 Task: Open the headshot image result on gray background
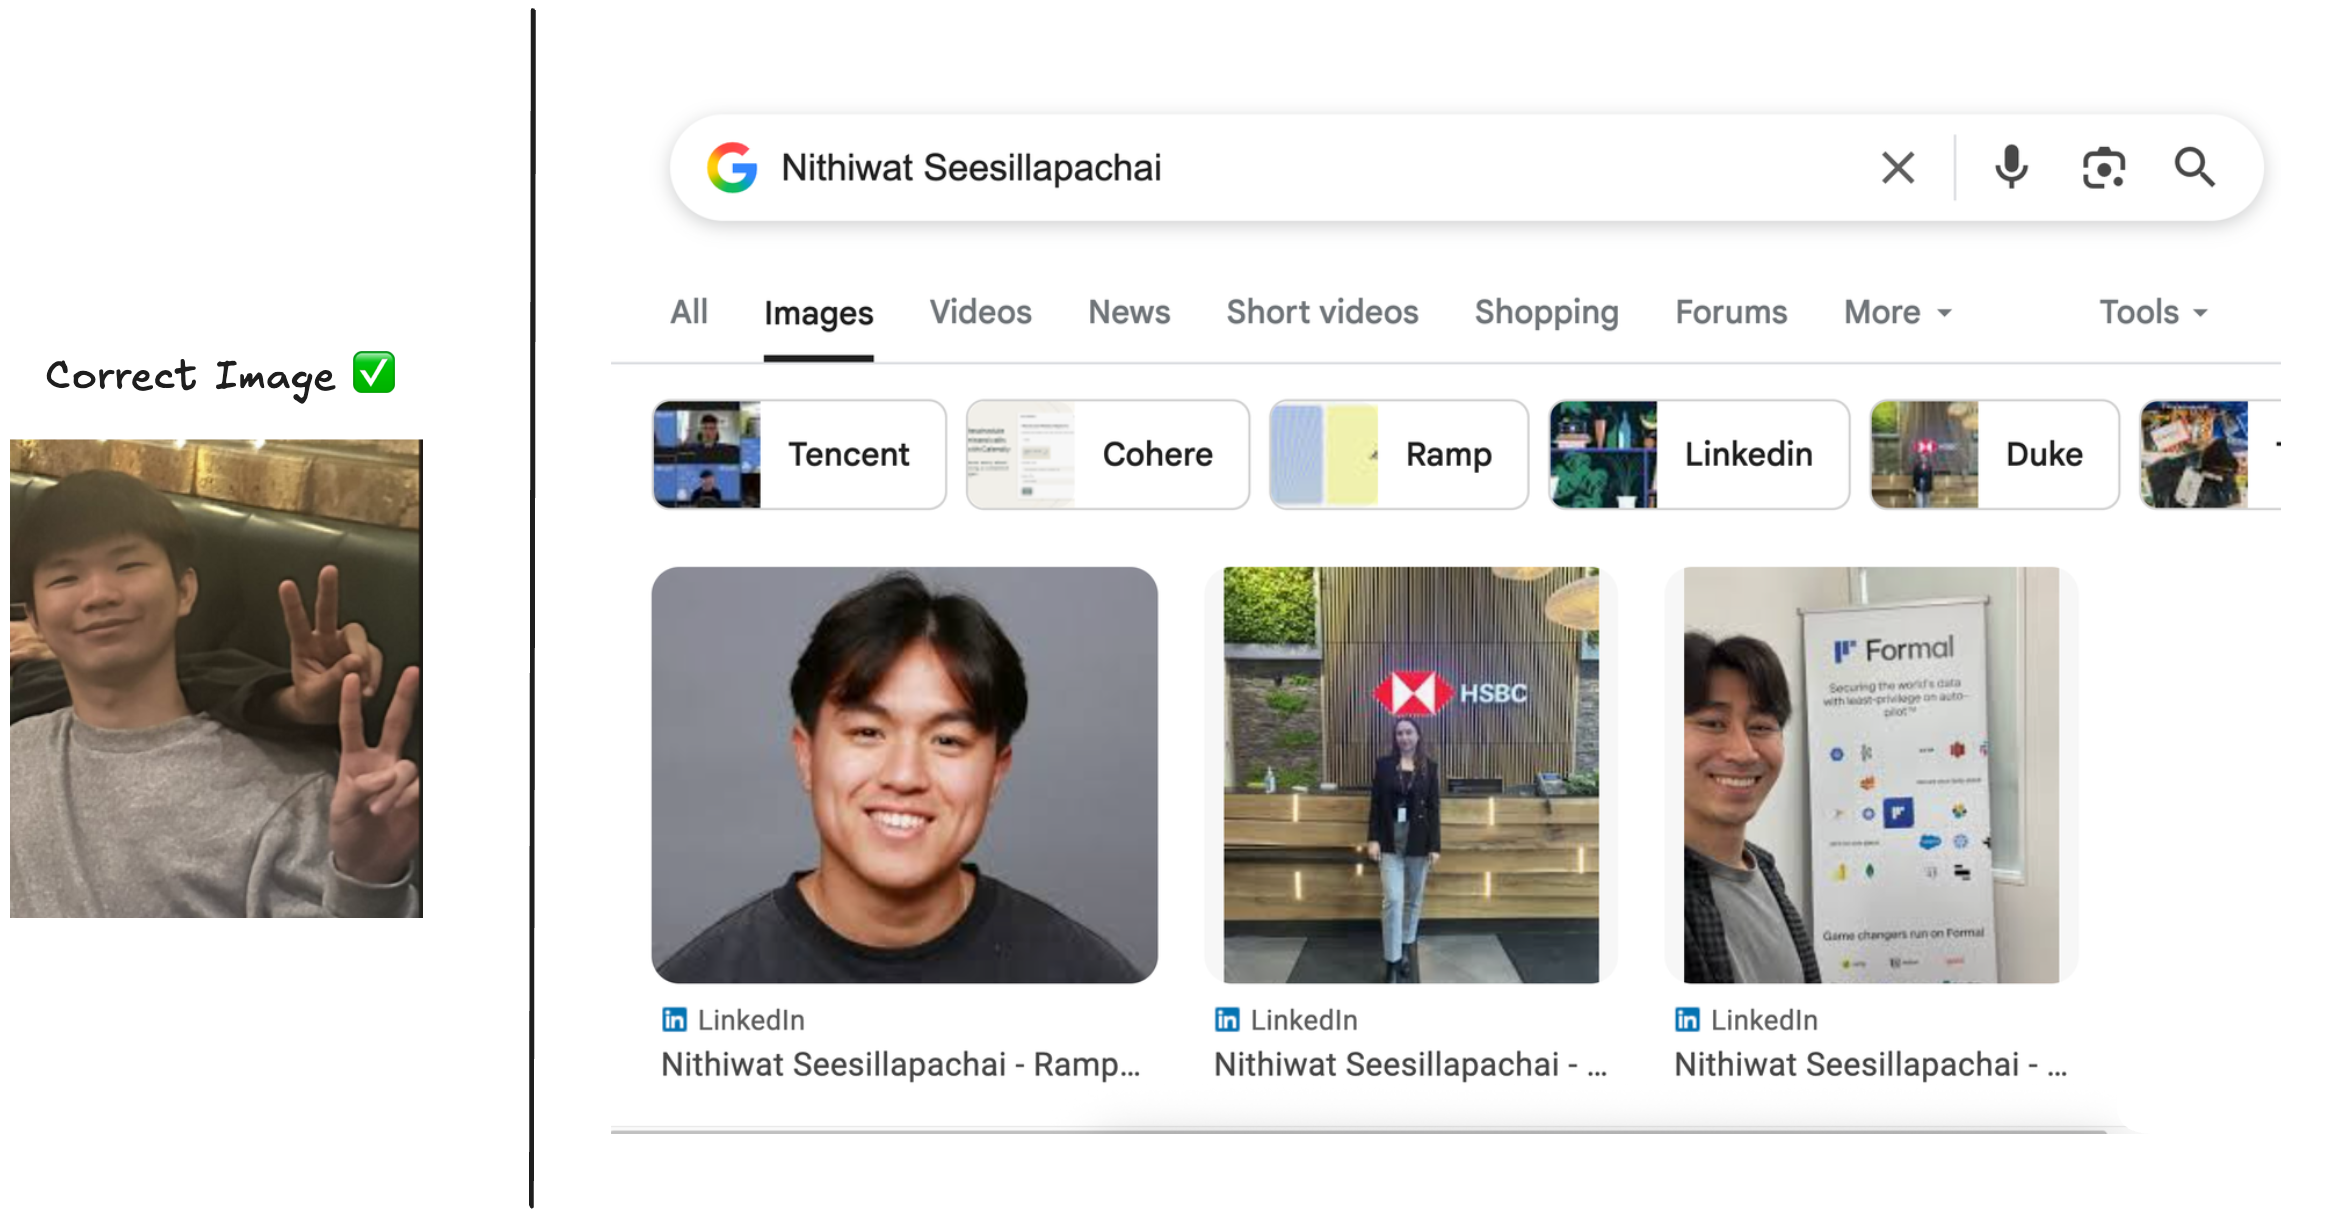coord(904,774)
